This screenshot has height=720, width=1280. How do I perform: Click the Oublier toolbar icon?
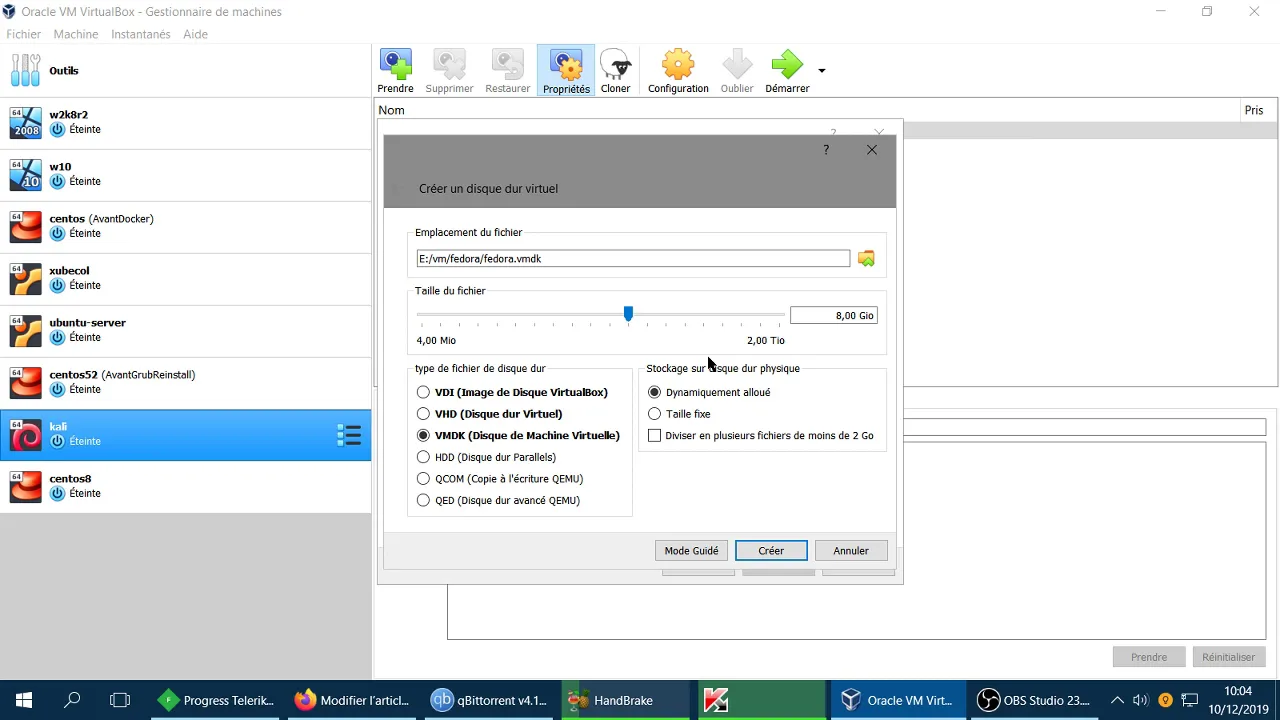point(737,71)
